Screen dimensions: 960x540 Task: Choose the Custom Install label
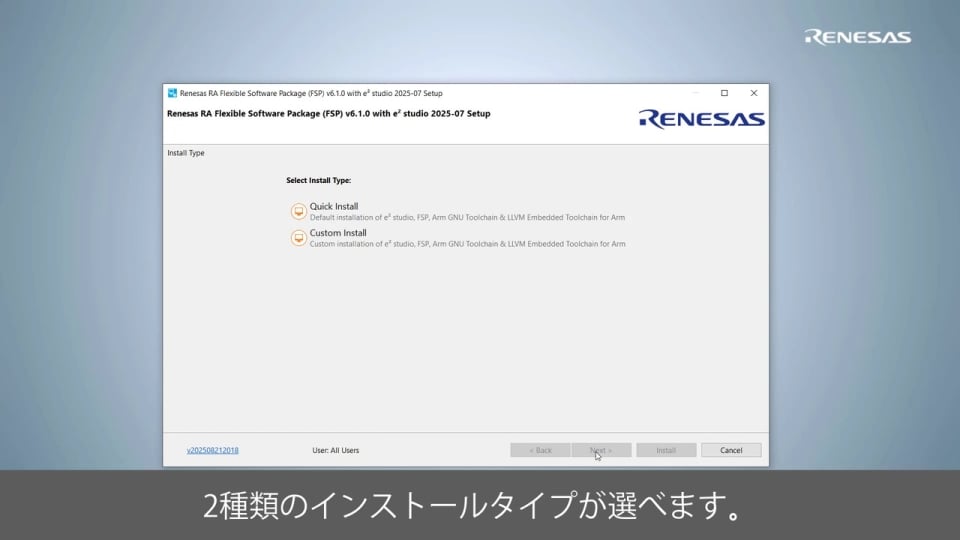click(x=338, y=233)
